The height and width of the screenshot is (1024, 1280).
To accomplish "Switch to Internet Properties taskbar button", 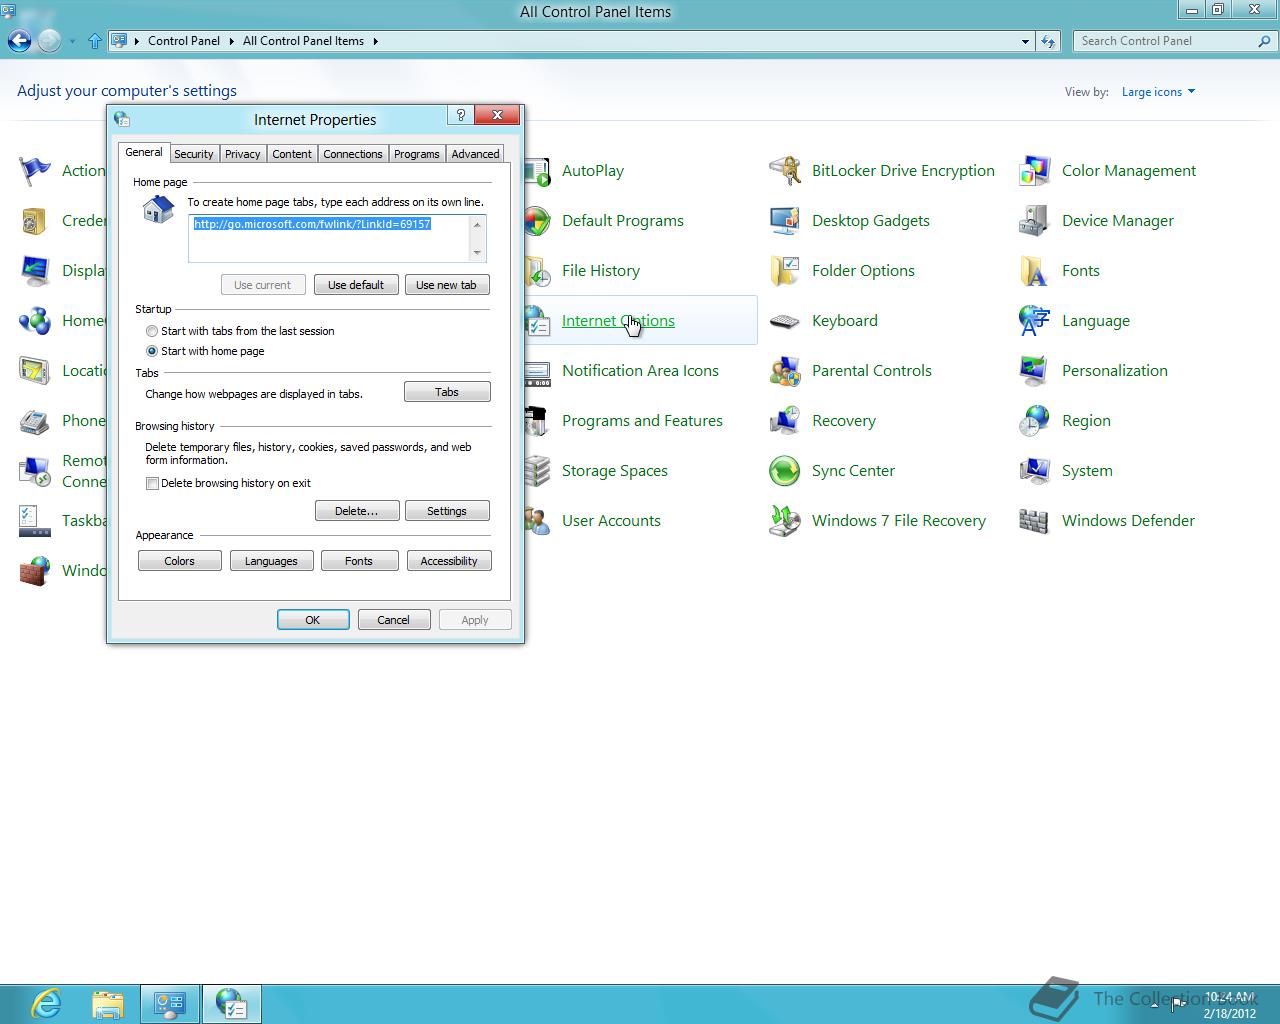I will tap(232, 1004).
